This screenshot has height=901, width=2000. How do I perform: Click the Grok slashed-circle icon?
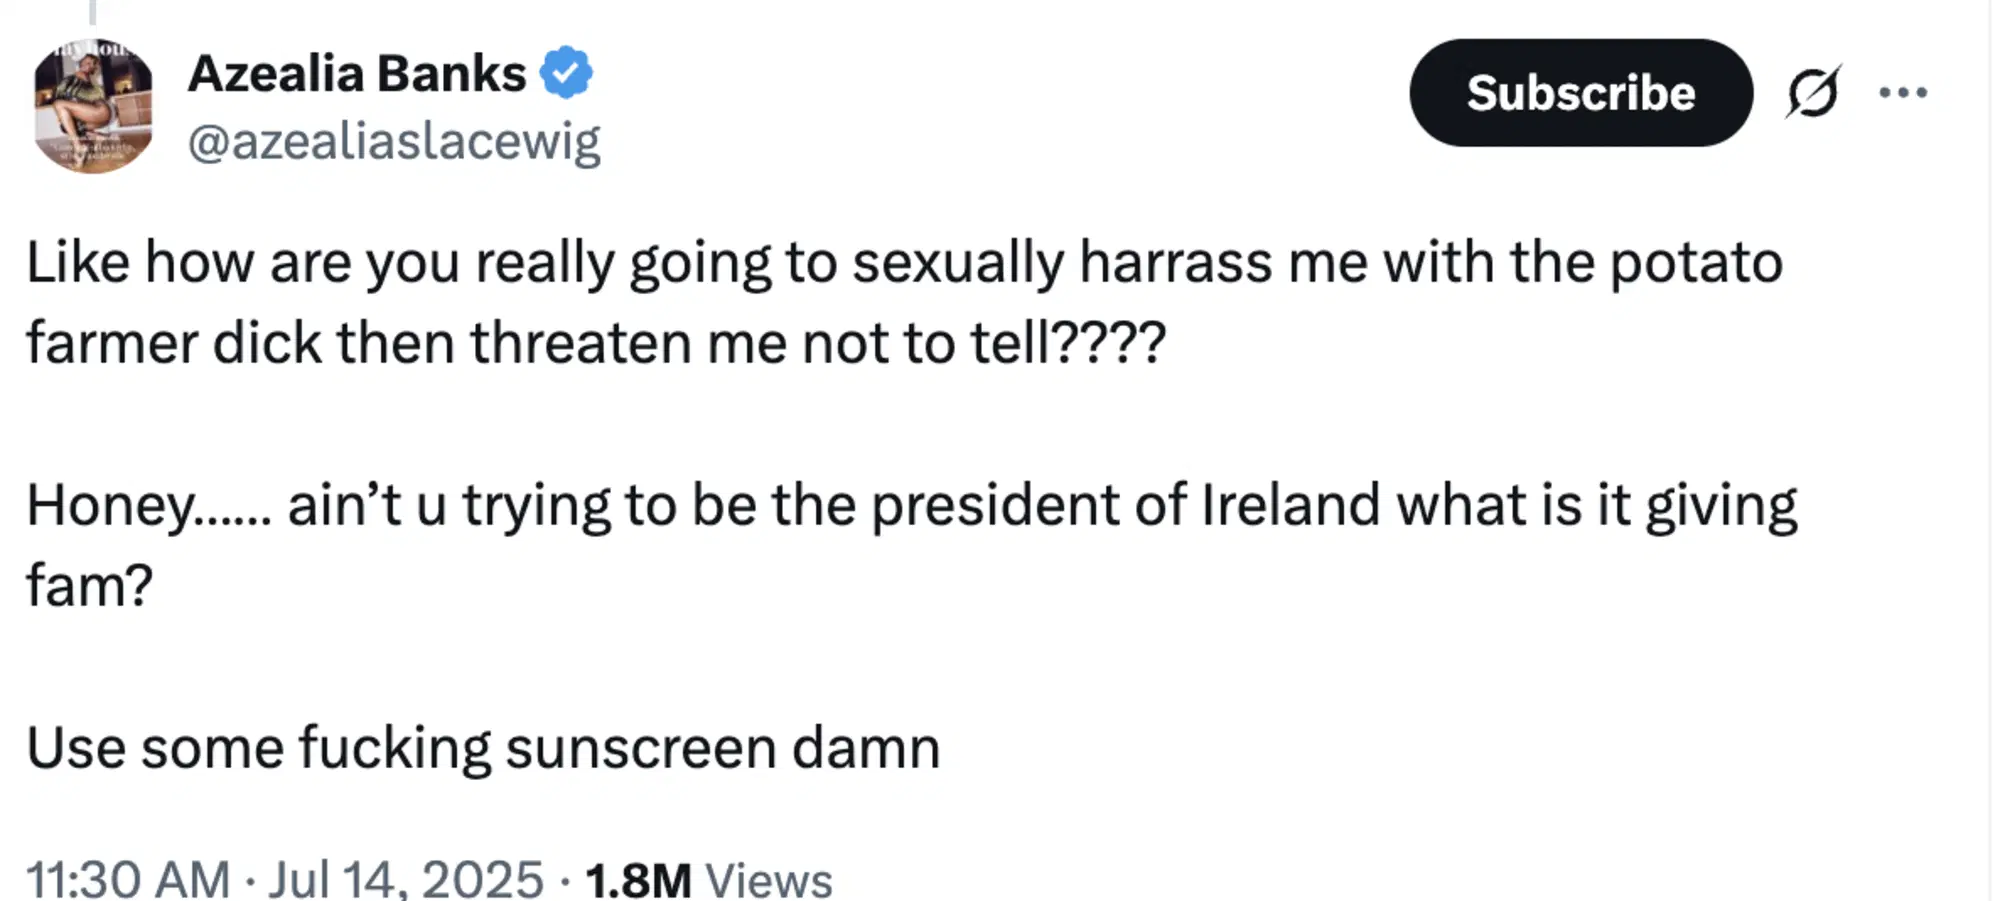tap(1812, 93)
